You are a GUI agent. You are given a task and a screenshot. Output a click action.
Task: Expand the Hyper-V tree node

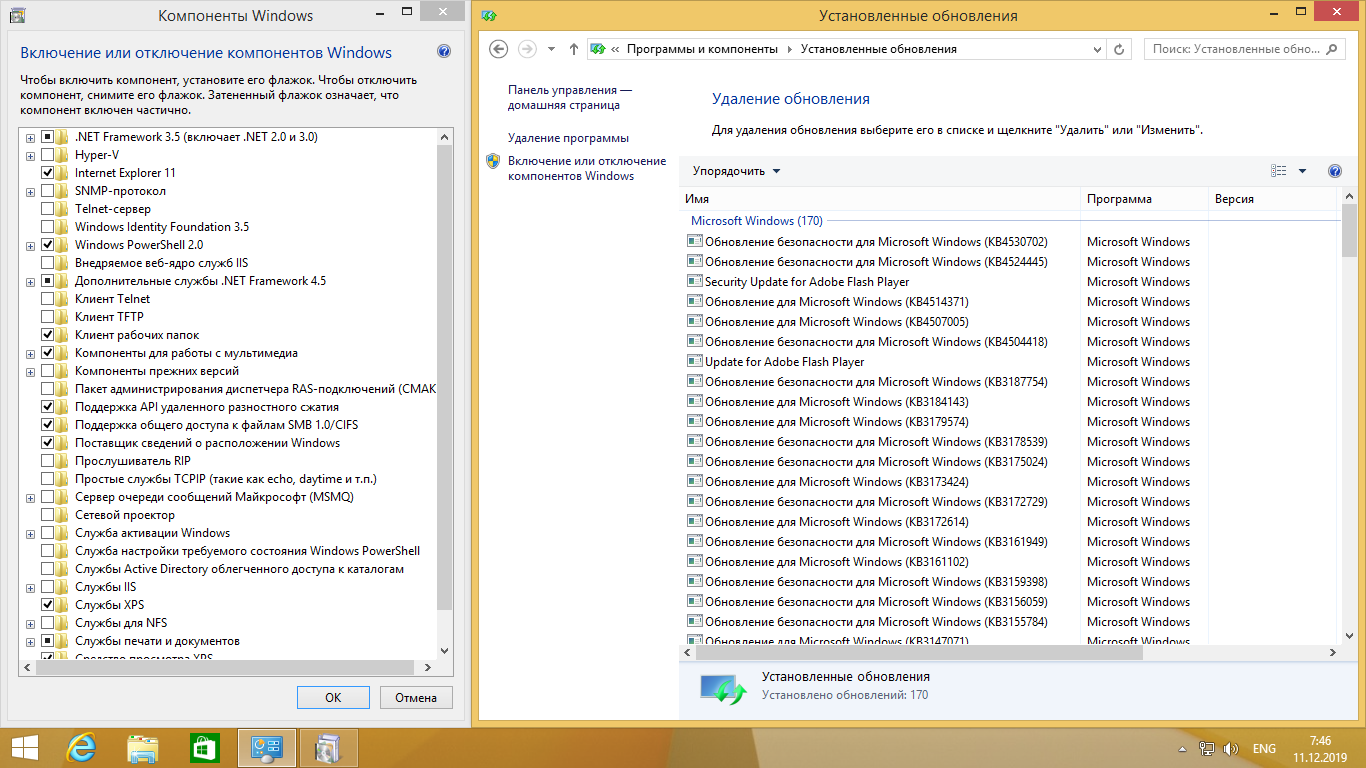(x=30, y=155)
